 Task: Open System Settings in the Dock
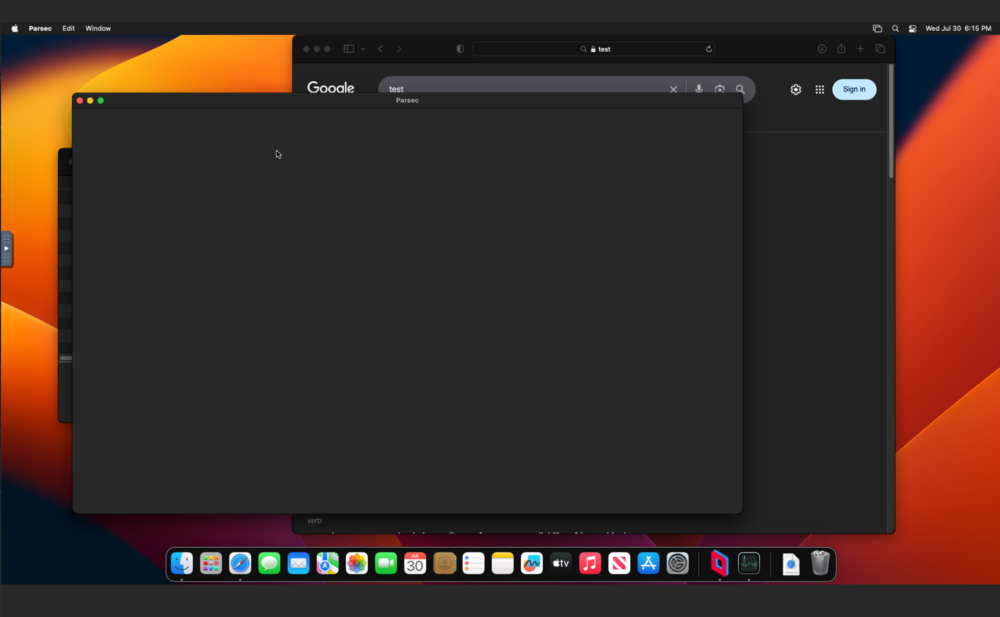677,563
